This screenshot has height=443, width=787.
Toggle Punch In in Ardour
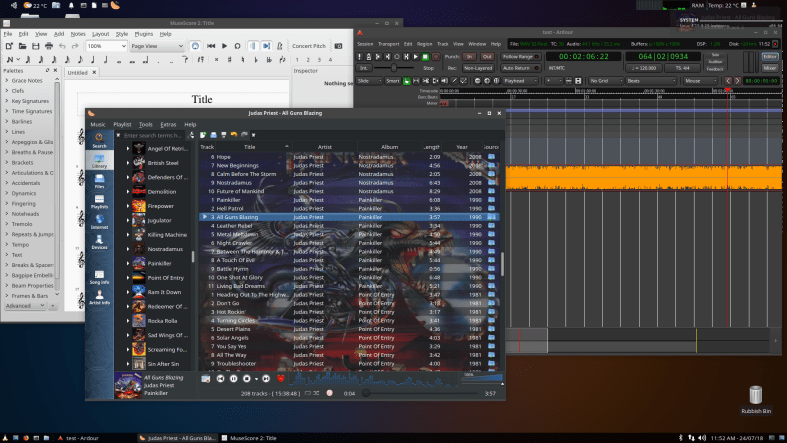coord(470,57)
